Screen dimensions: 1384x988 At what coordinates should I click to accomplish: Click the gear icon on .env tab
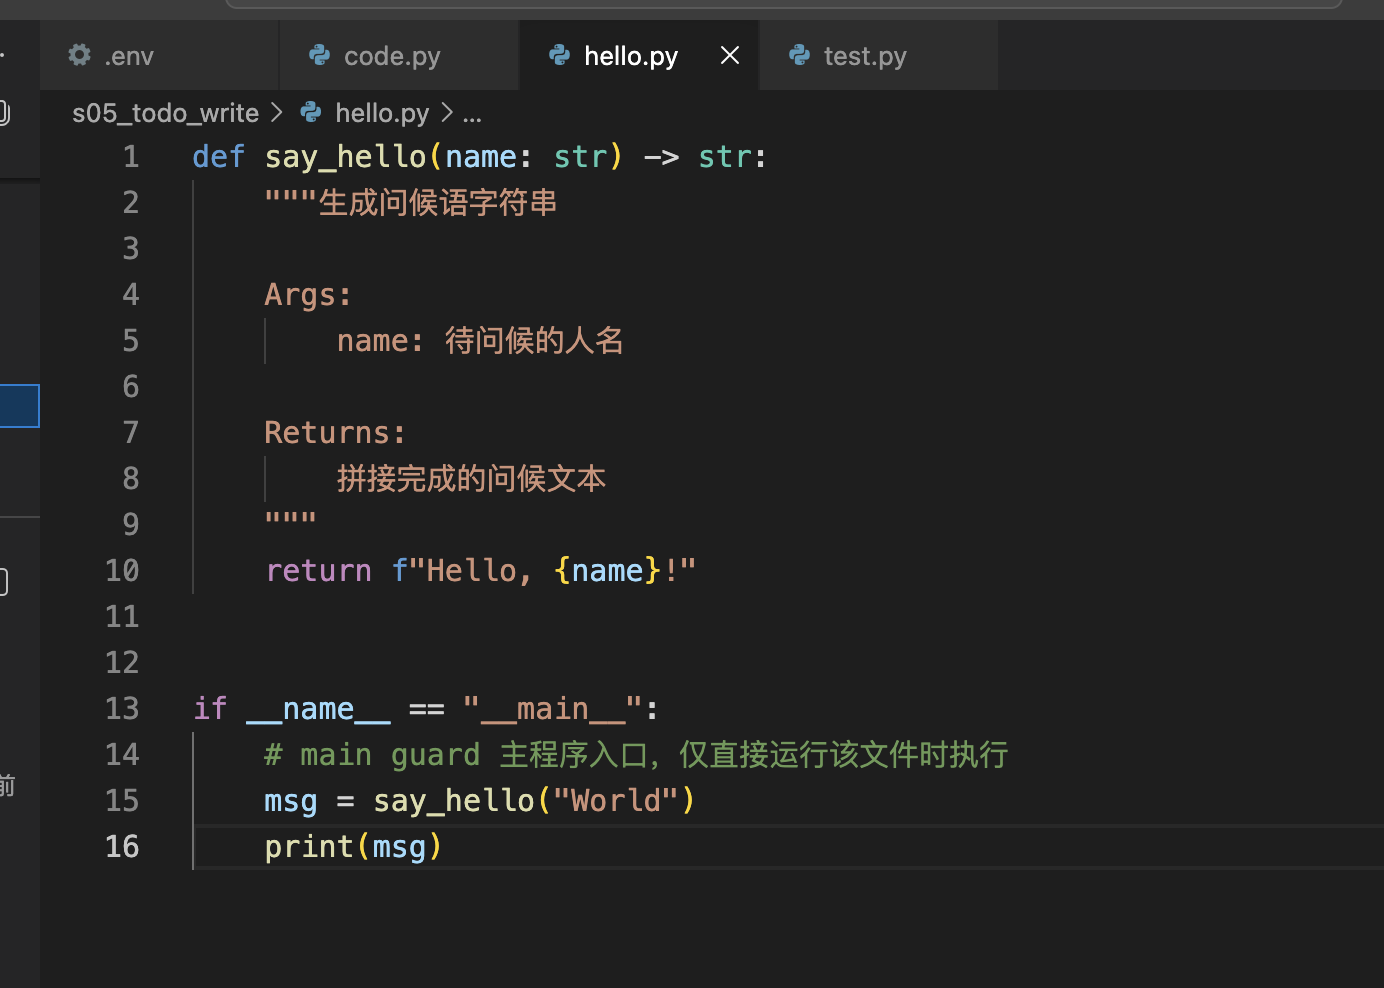(x=80, y=55)
